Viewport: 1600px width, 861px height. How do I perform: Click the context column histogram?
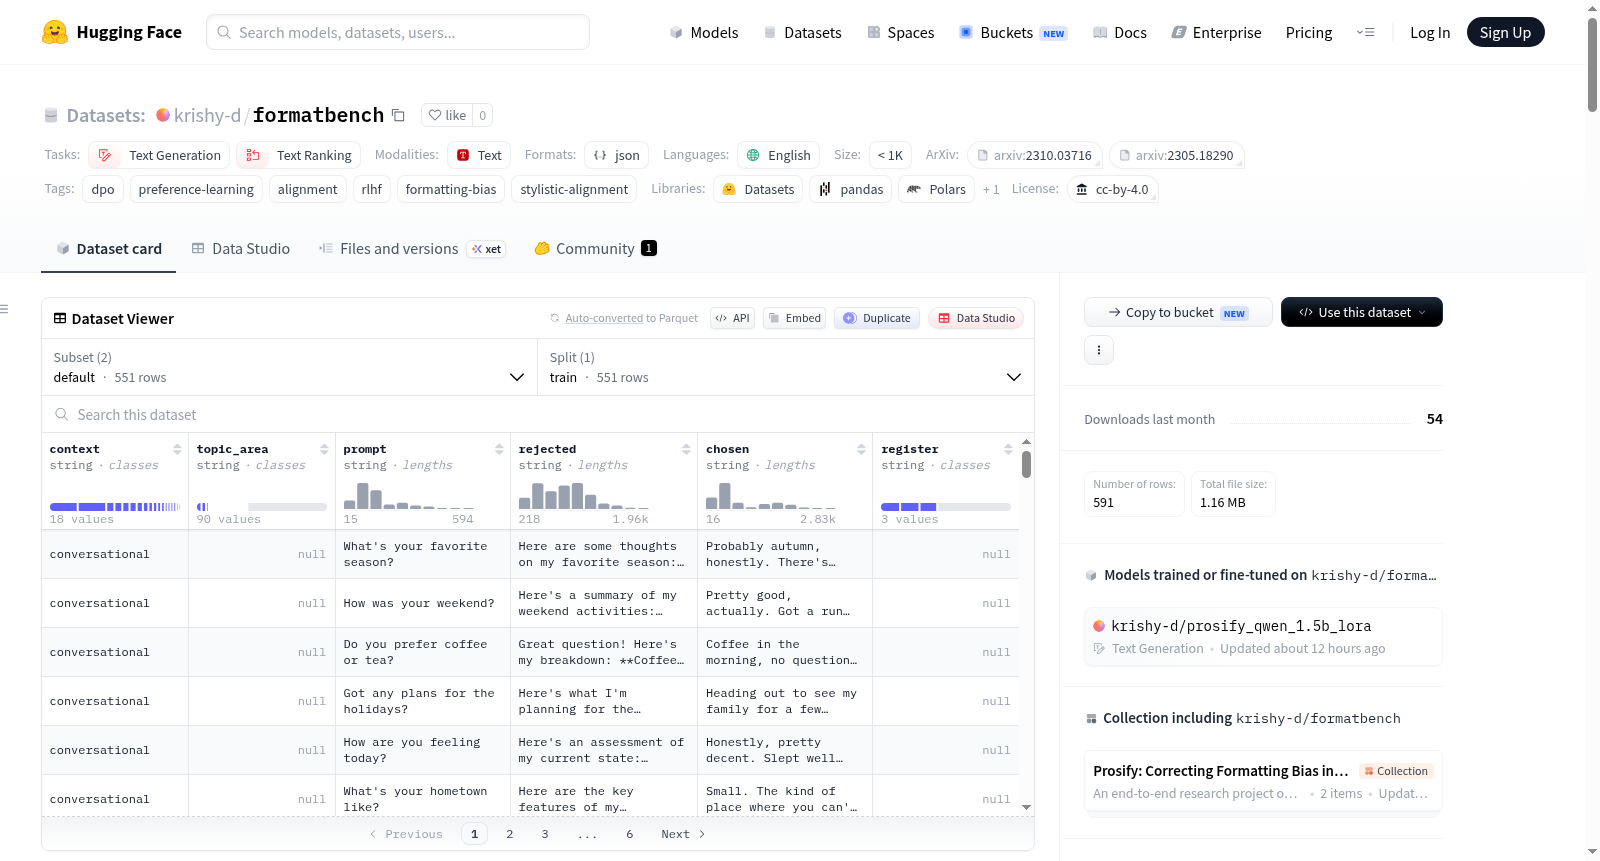(115, 507)
